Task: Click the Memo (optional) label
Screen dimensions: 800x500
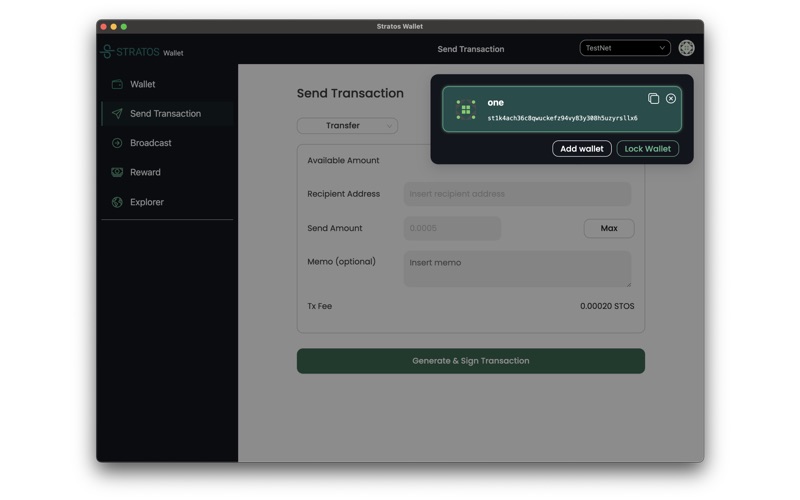Action: [x=341, y=262]
